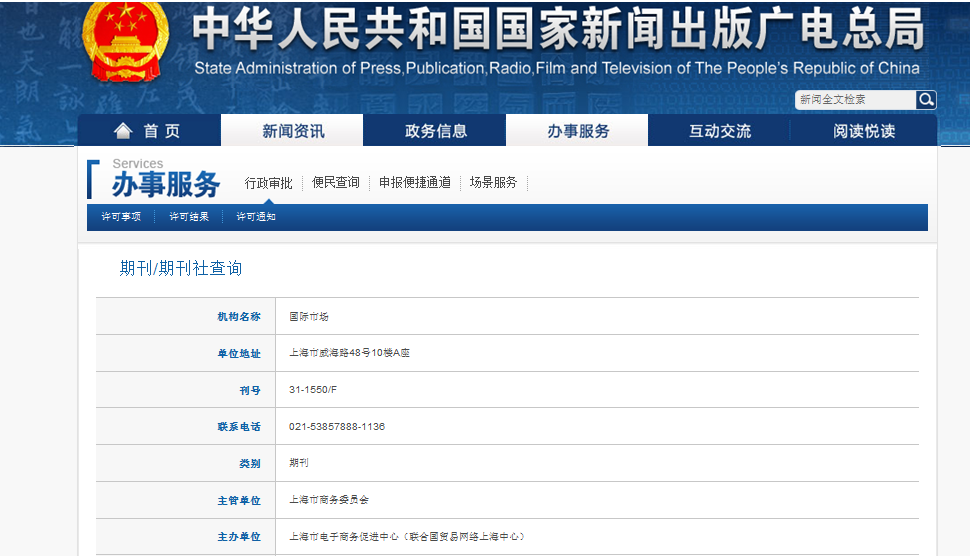Image resolution: width=970 pixels, height=556 pixels.
Task: Open the 办事服务 navigation tab
Action: 577,130
